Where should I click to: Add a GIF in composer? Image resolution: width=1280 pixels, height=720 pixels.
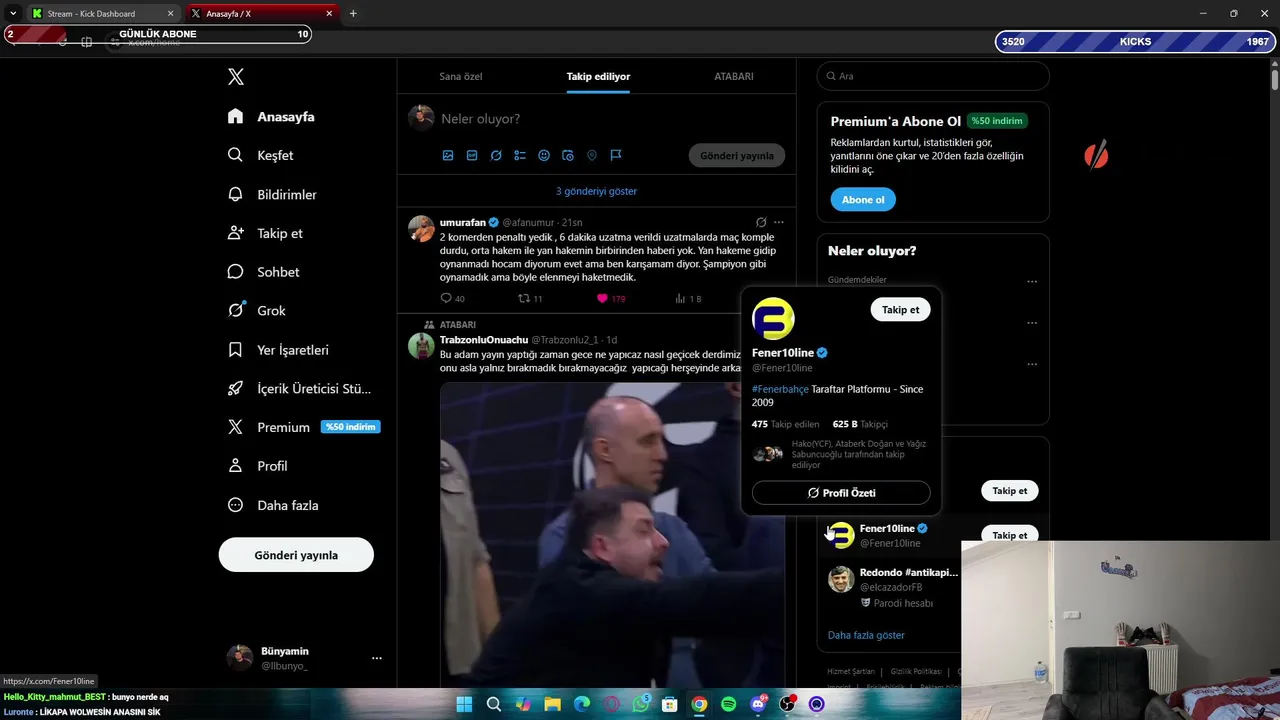[472, 156]
